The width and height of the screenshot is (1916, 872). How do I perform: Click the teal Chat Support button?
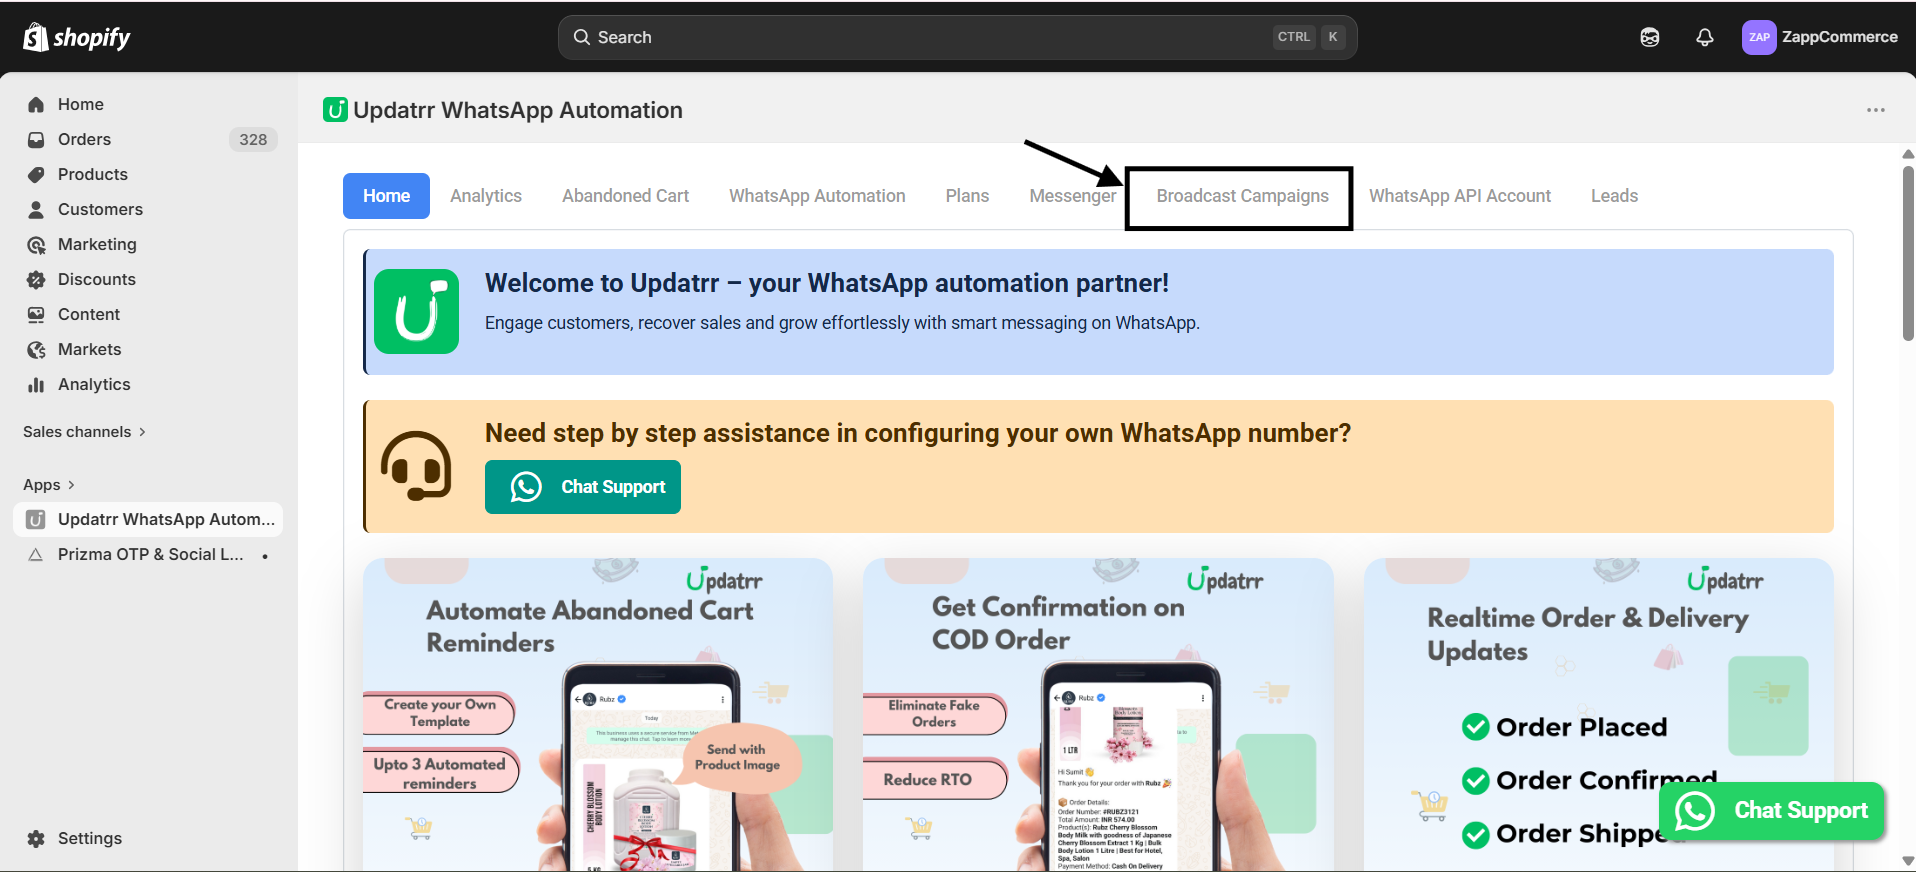click(583, 487)
